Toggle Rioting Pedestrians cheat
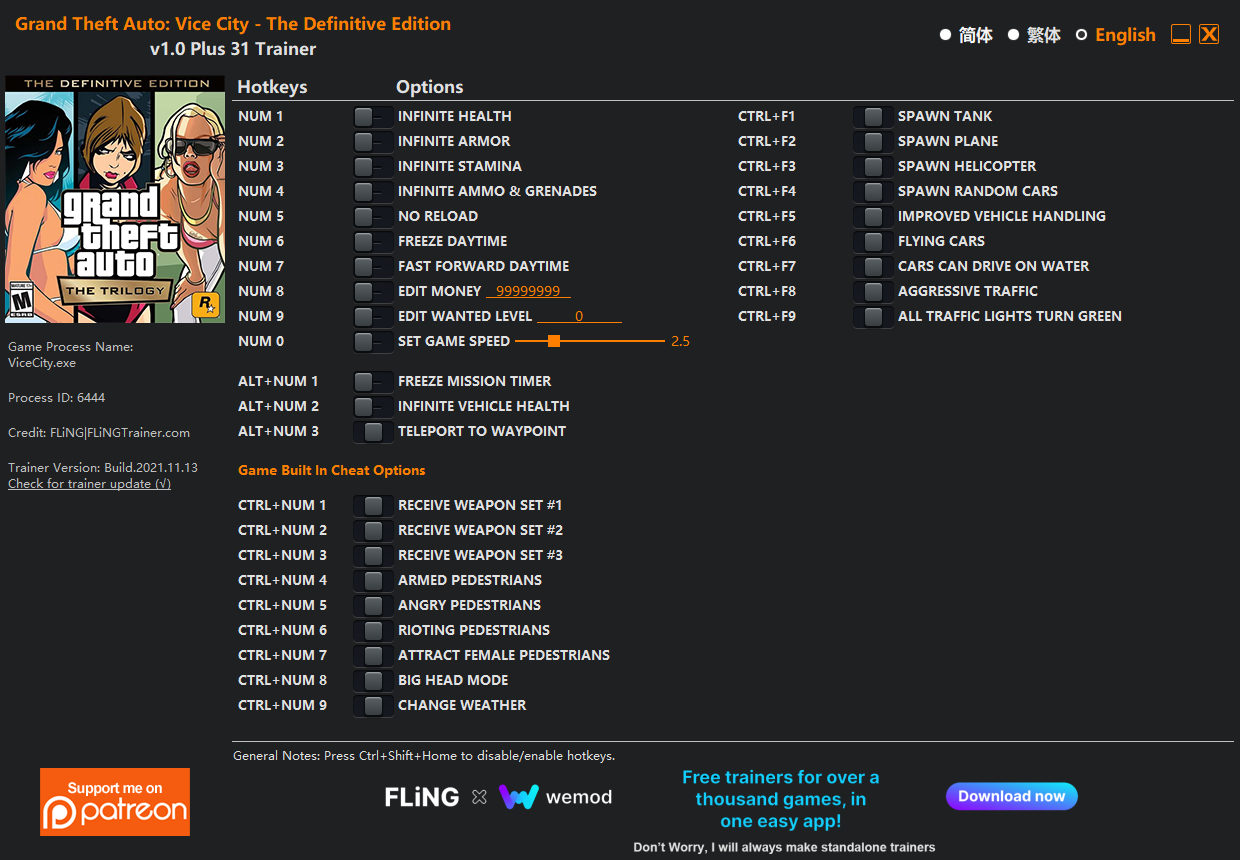1240x860 pixels. point(373,630)
